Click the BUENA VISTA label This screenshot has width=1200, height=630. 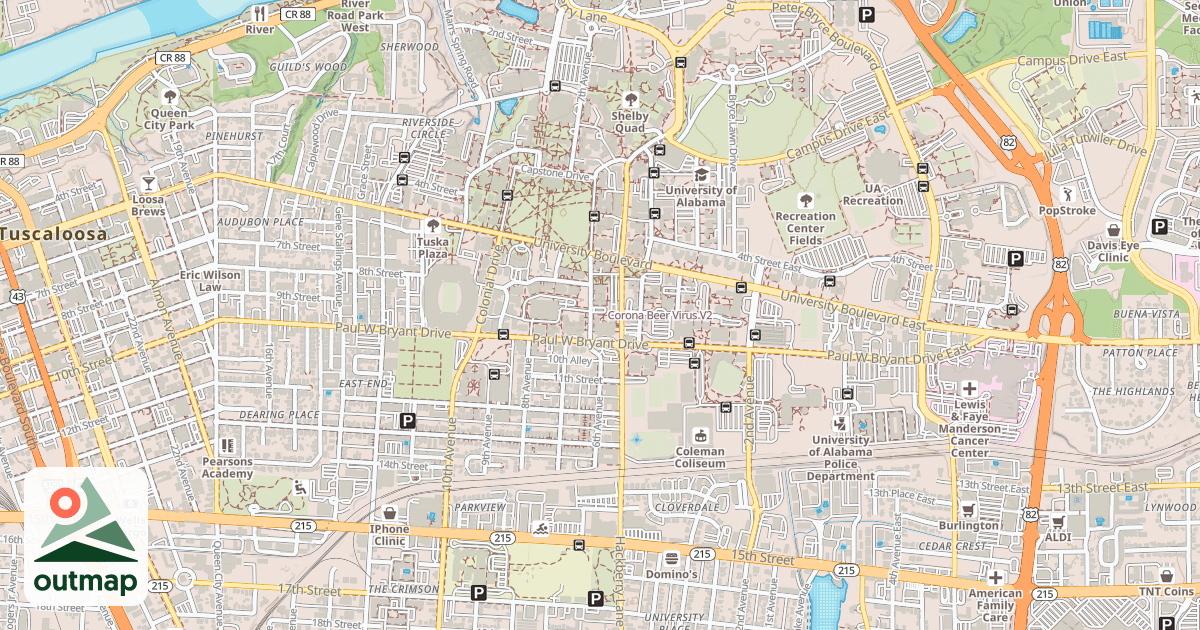coord(1146,313)
